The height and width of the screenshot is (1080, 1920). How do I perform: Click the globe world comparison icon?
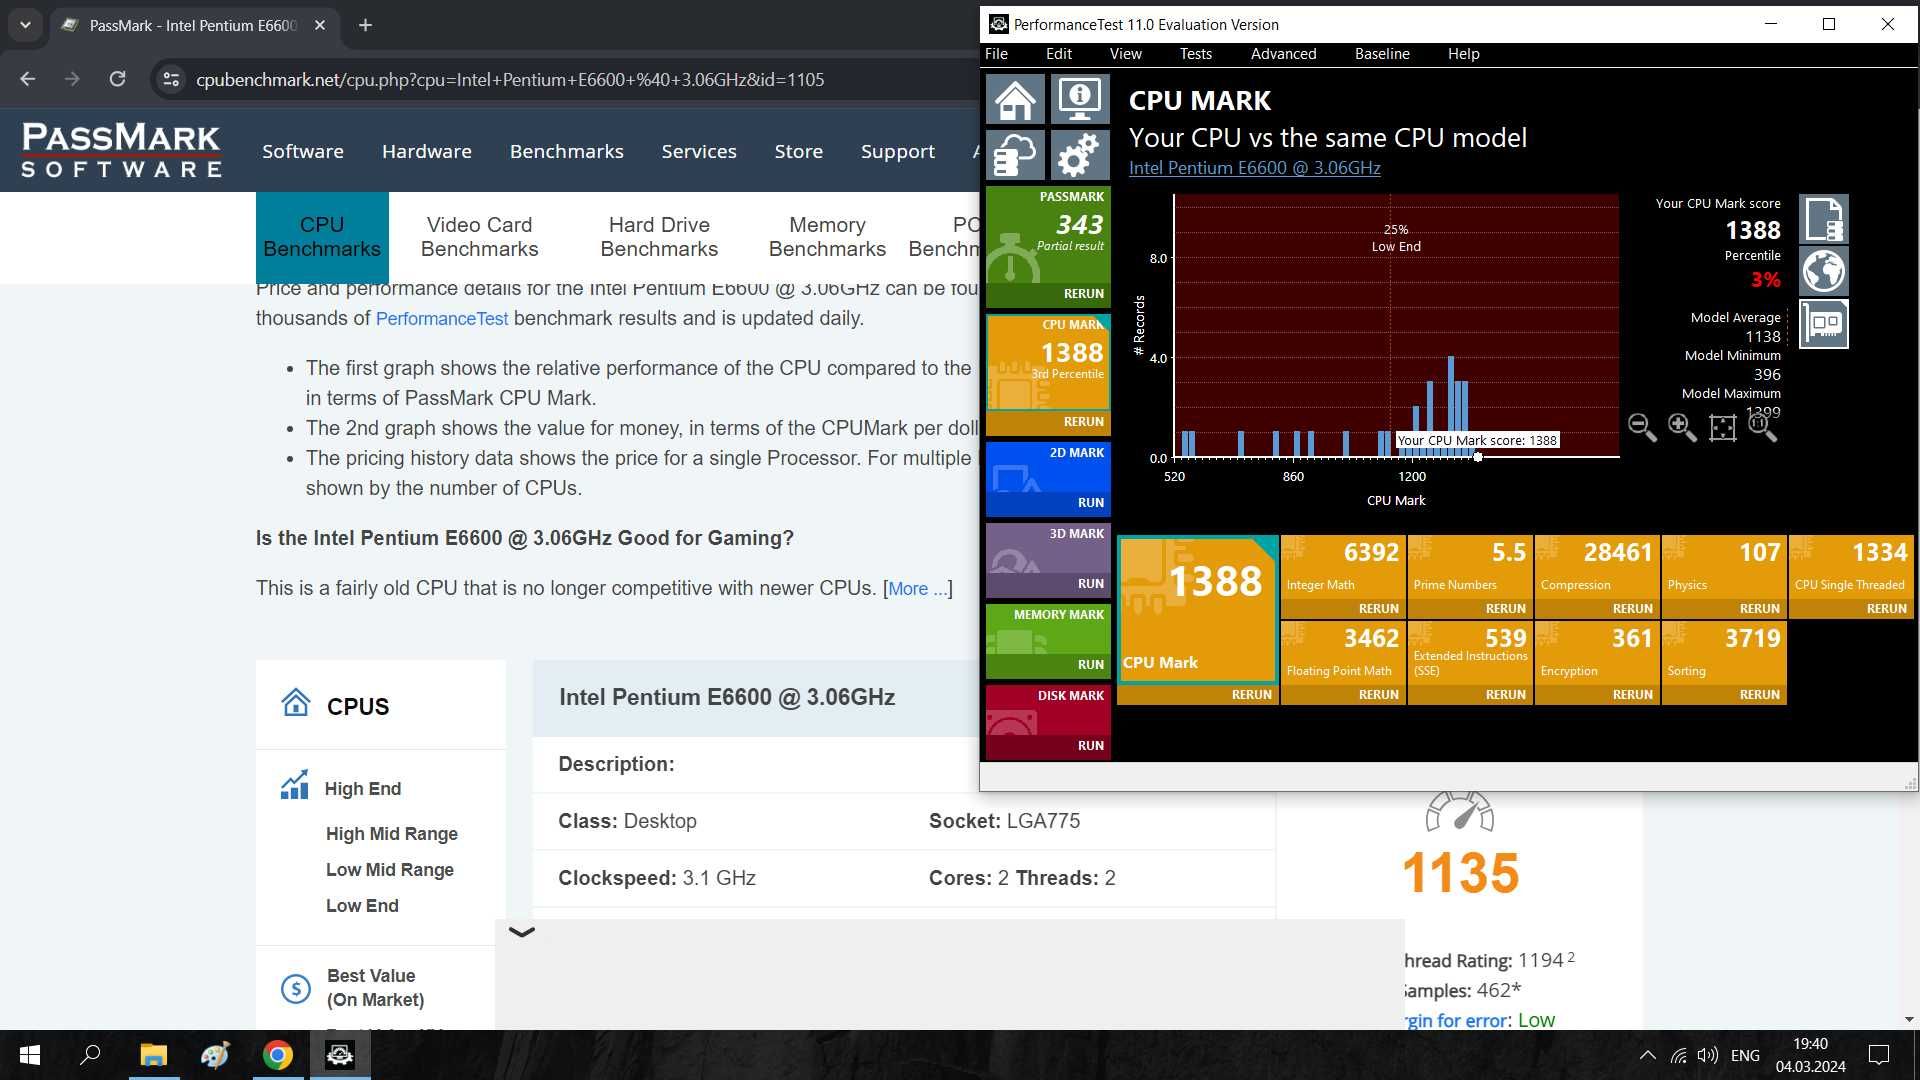(x=1824, y=271)
